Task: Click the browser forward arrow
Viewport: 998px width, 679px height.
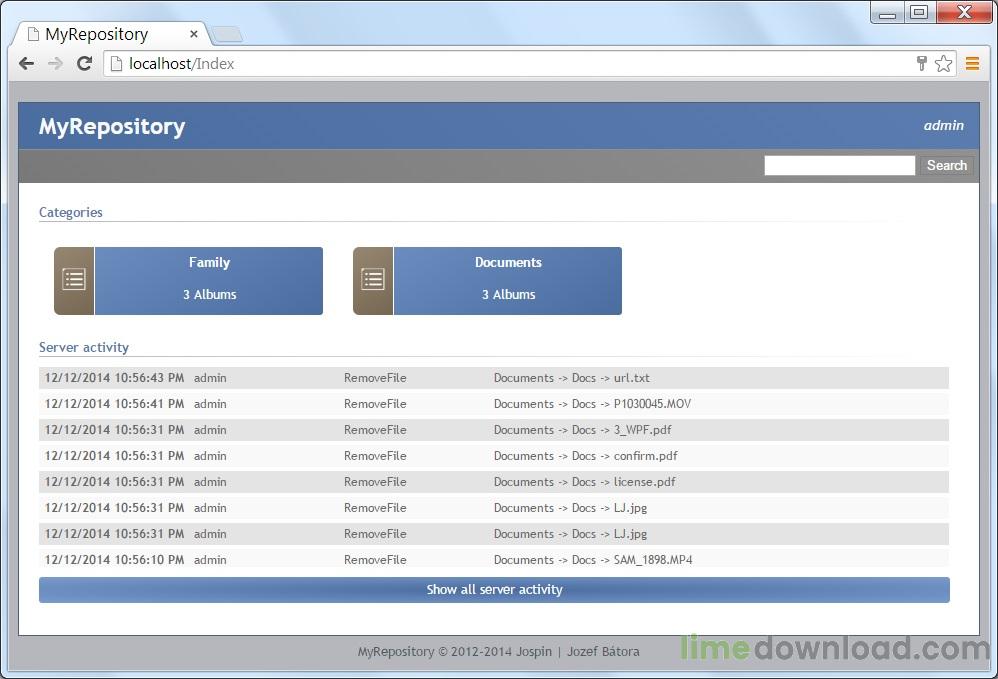Action: tap(56, 63)
